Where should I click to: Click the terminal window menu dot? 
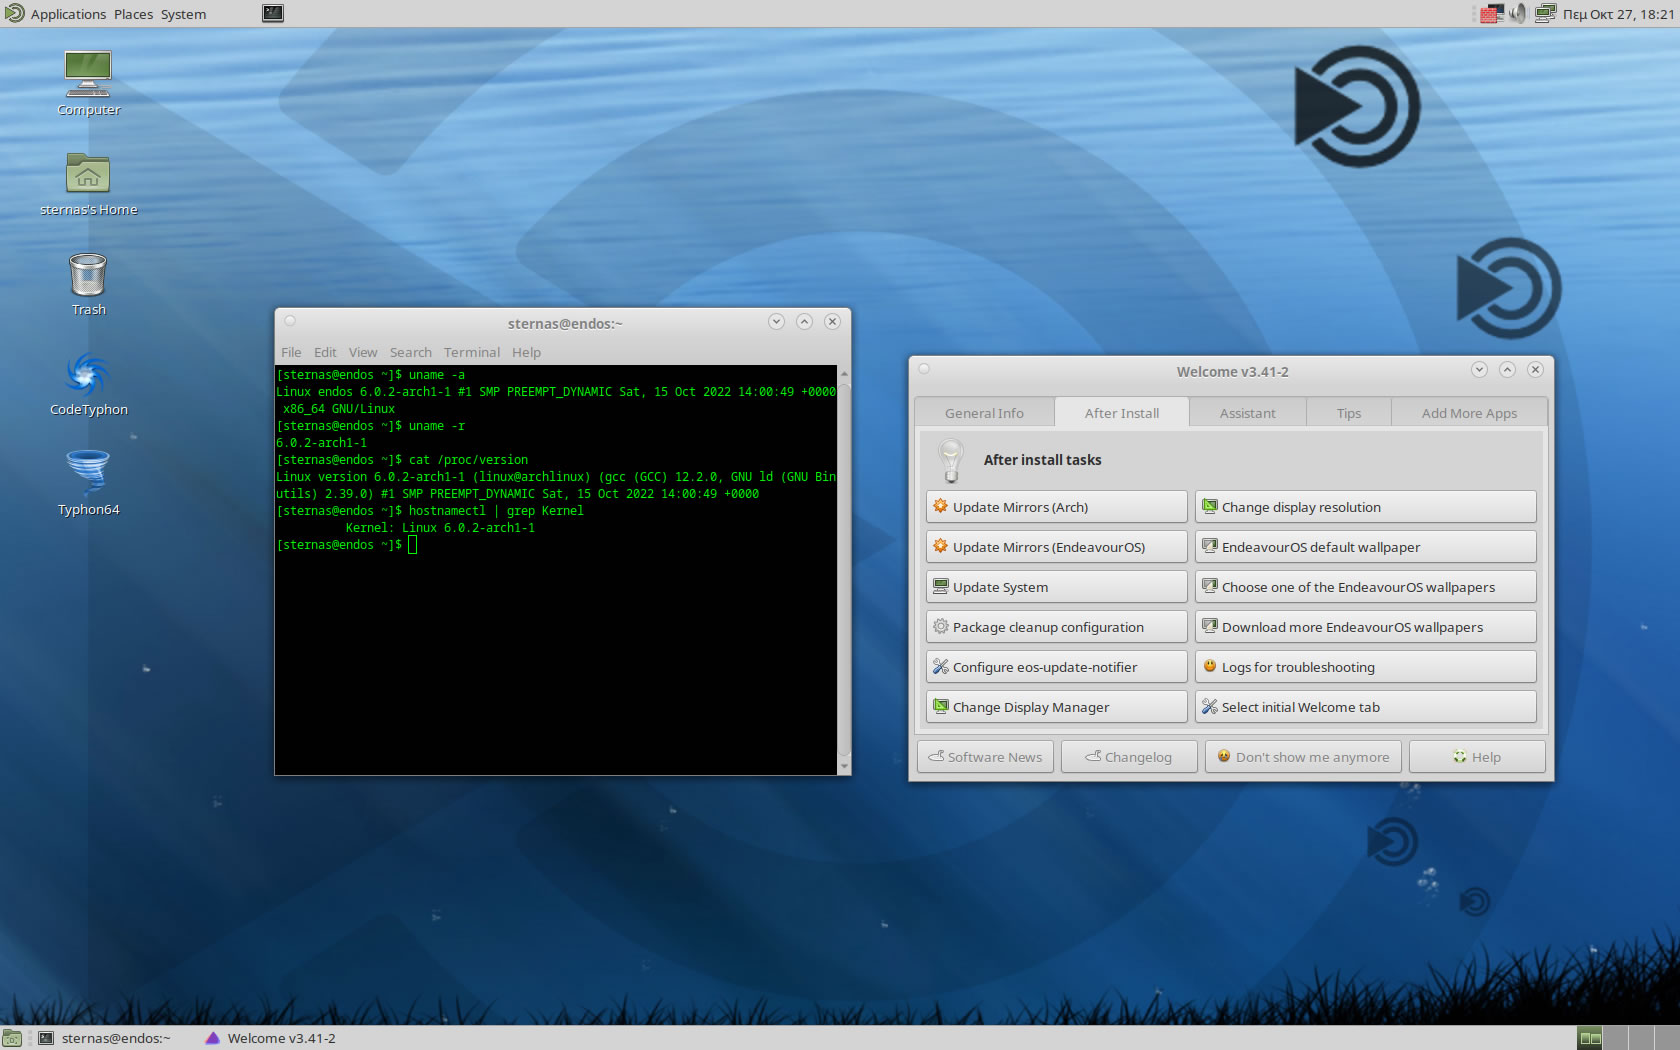click(290, 321)
